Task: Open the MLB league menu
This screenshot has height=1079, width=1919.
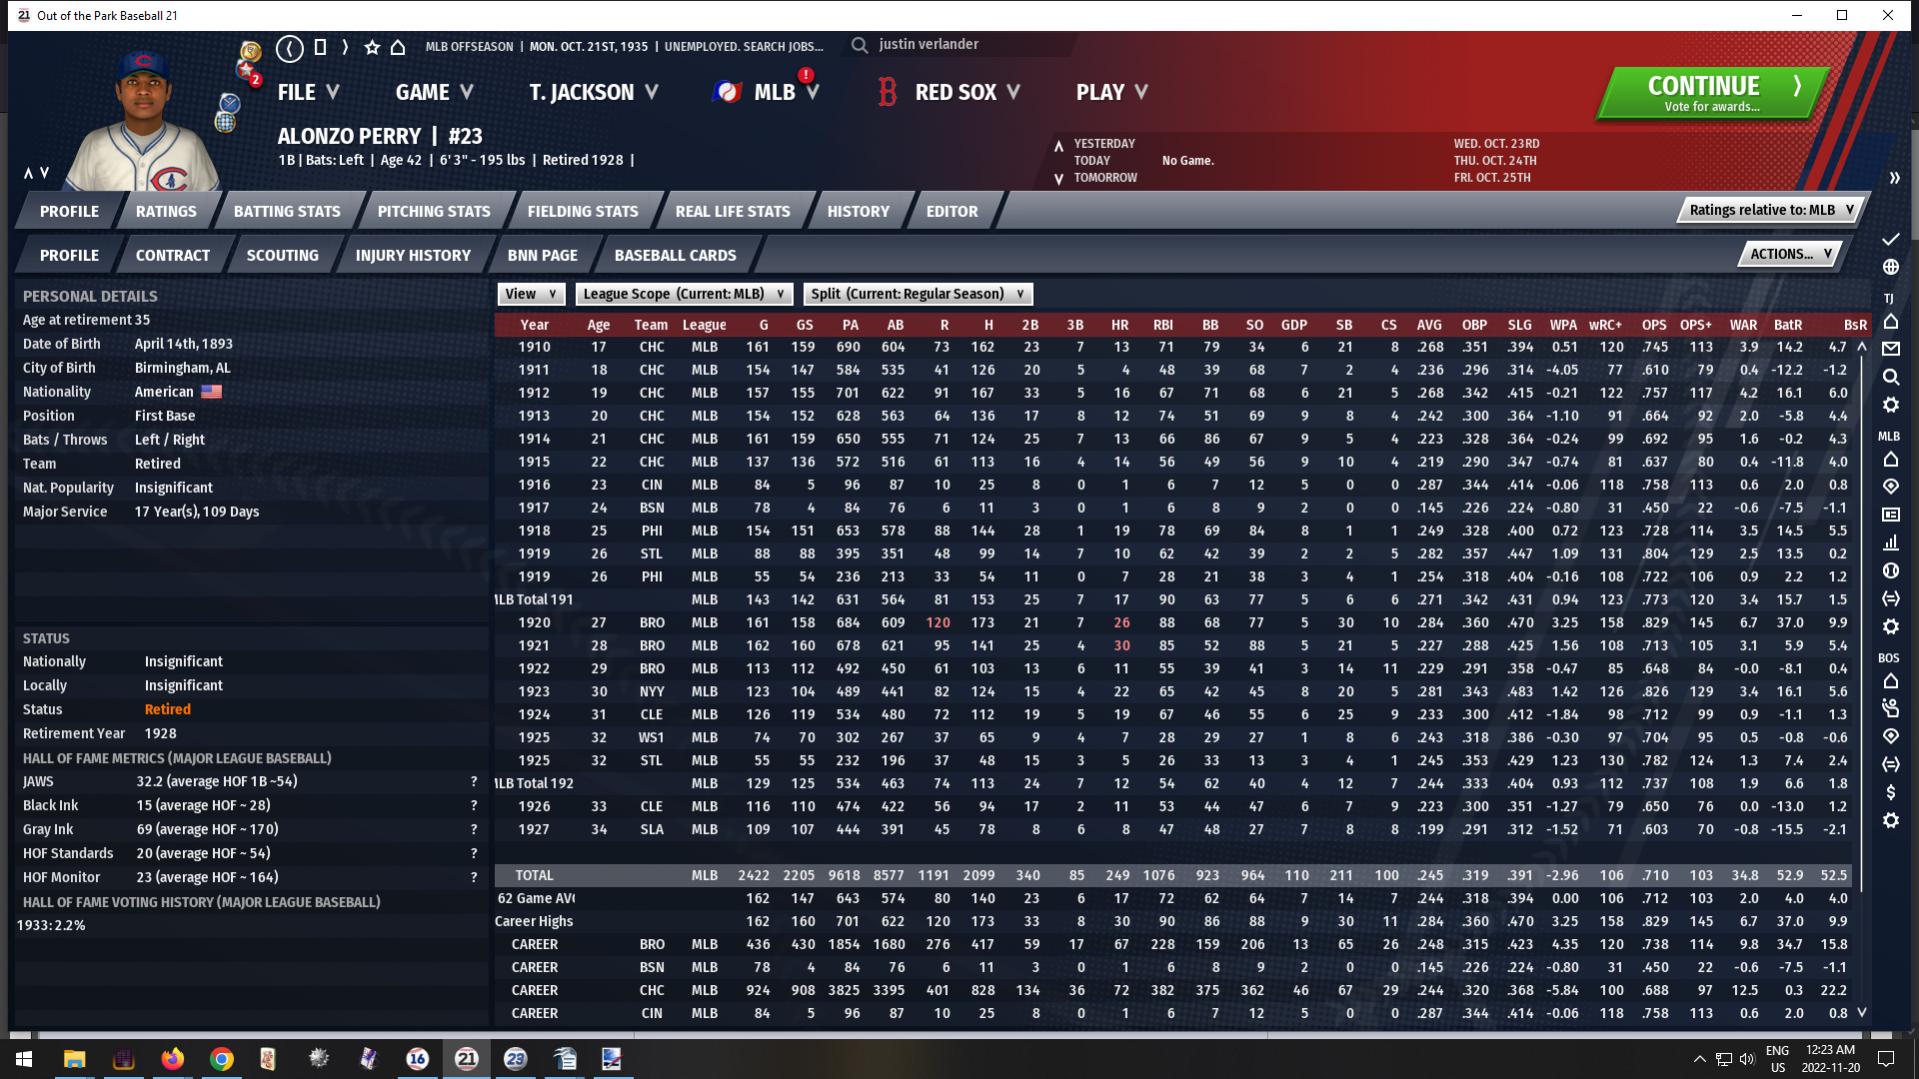Action: (x=767, y=92)
